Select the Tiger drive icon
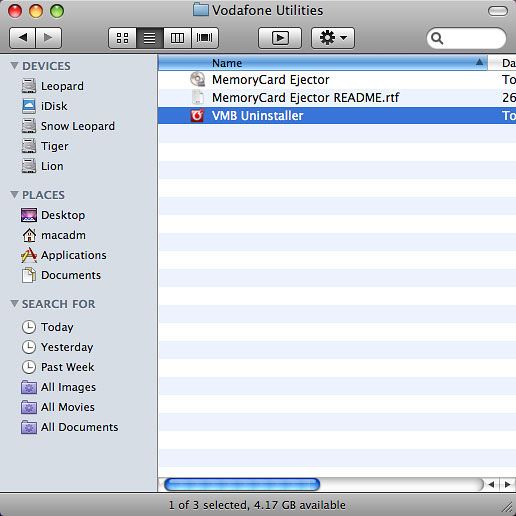The height and width of the screenshot is (516, 516). (x=29, y=146)
